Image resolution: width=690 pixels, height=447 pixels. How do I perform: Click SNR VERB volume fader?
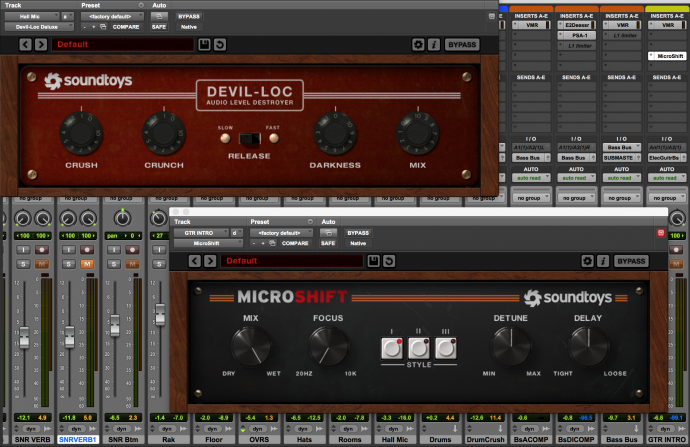click(24, 337)
